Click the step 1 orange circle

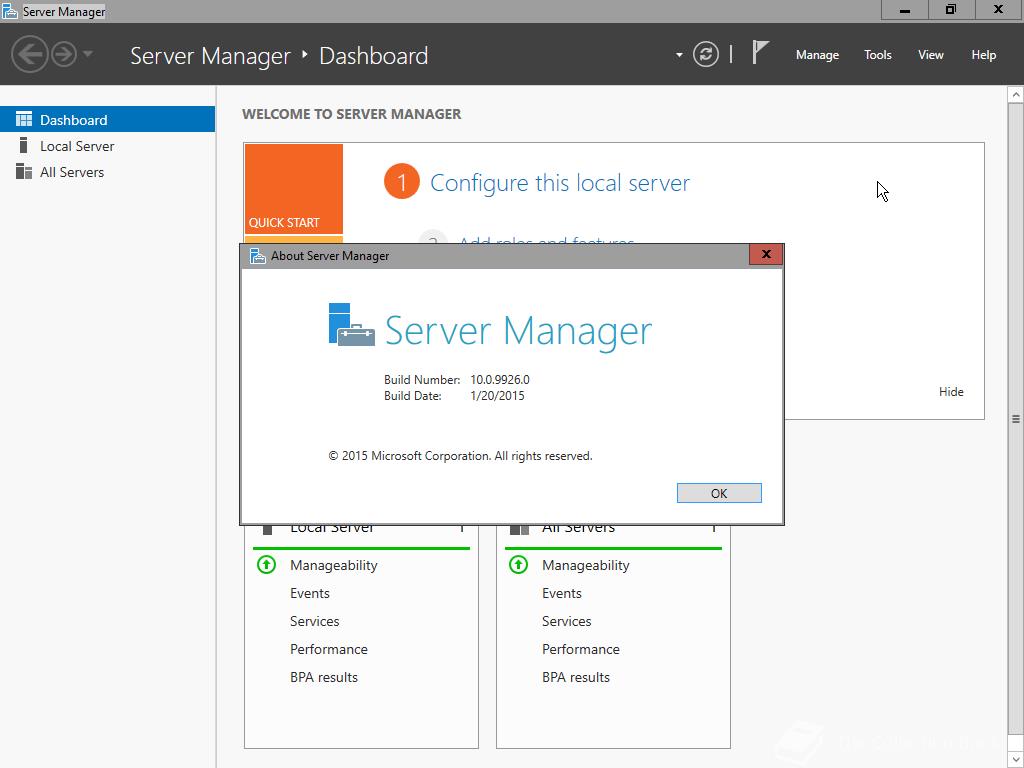point(402,182)
